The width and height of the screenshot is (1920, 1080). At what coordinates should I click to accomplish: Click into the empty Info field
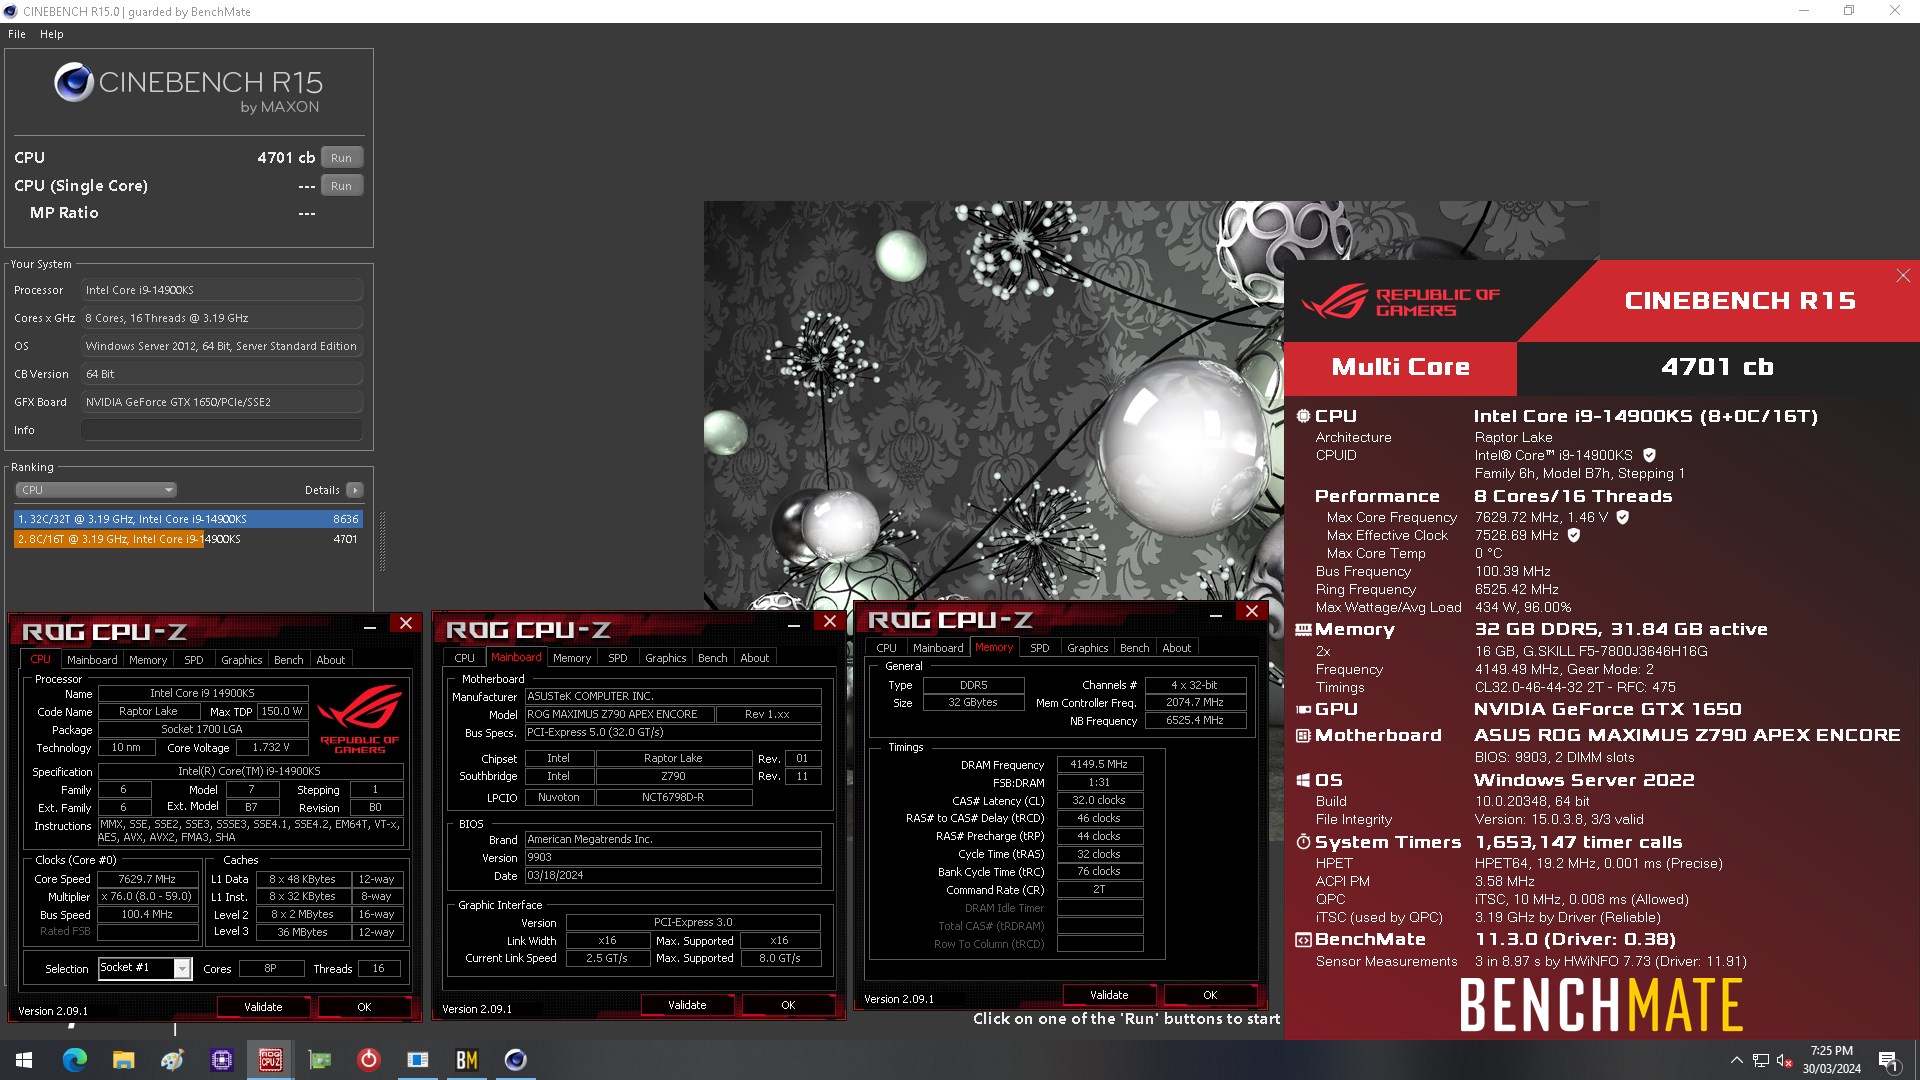click(x=222, y=430)
